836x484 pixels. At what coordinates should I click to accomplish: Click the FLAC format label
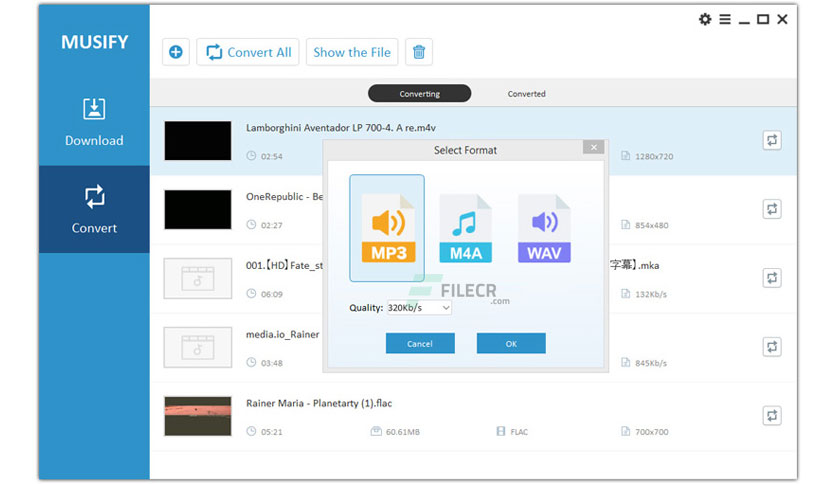click(x=519, y=432)
